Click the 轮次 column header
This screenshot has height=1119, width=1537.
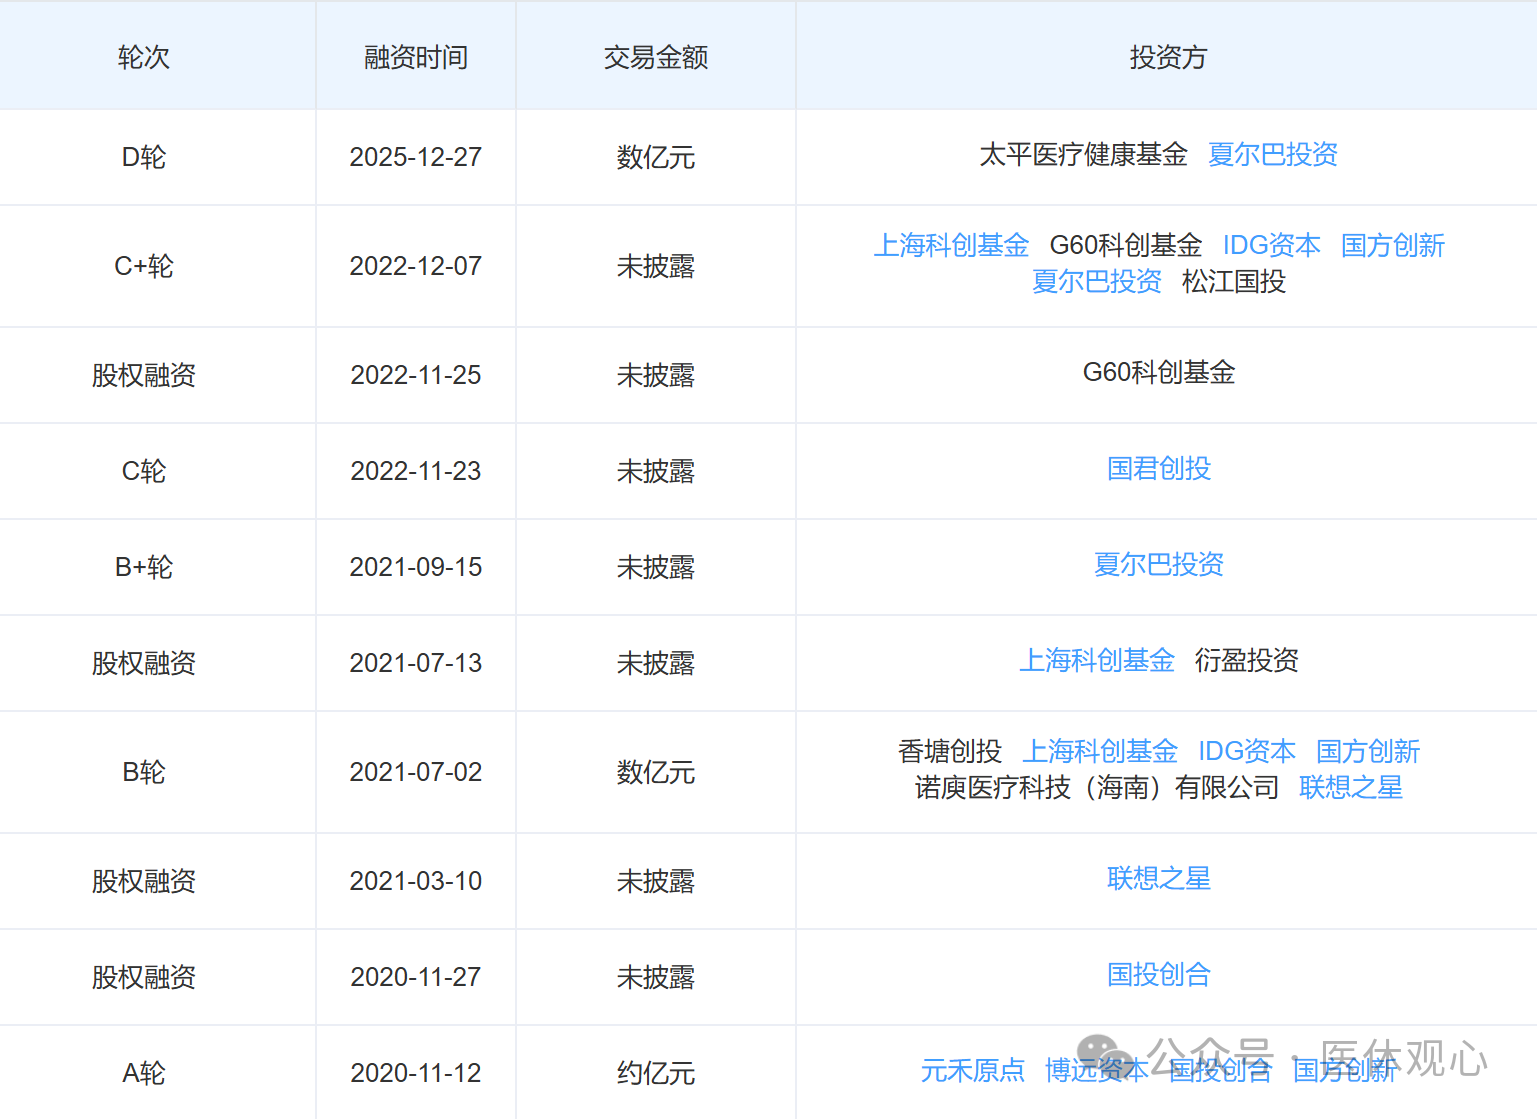point(143,58)
